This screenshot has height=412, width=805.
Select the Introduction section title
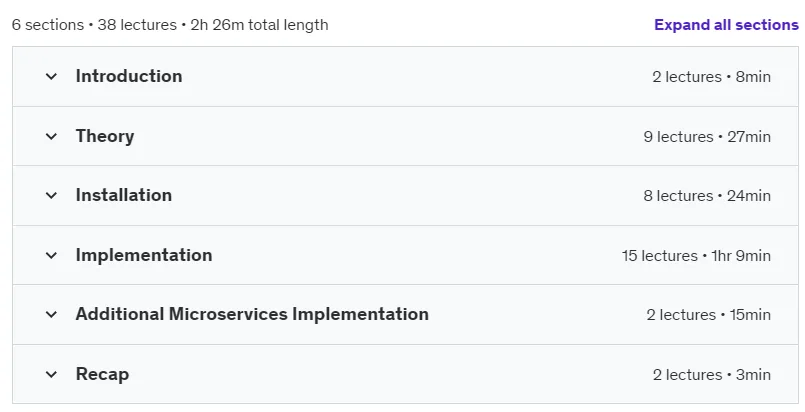click(x=129, y=76)
